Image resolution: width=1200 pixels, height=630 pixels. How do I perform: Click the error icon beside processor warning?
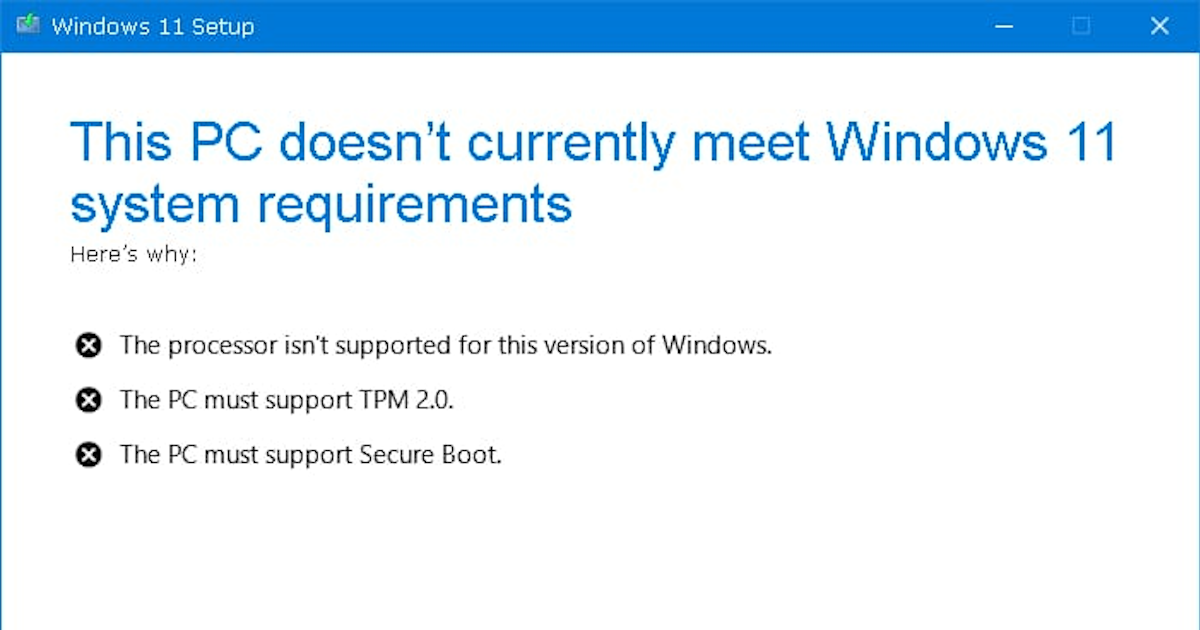(x=89, y=345)
